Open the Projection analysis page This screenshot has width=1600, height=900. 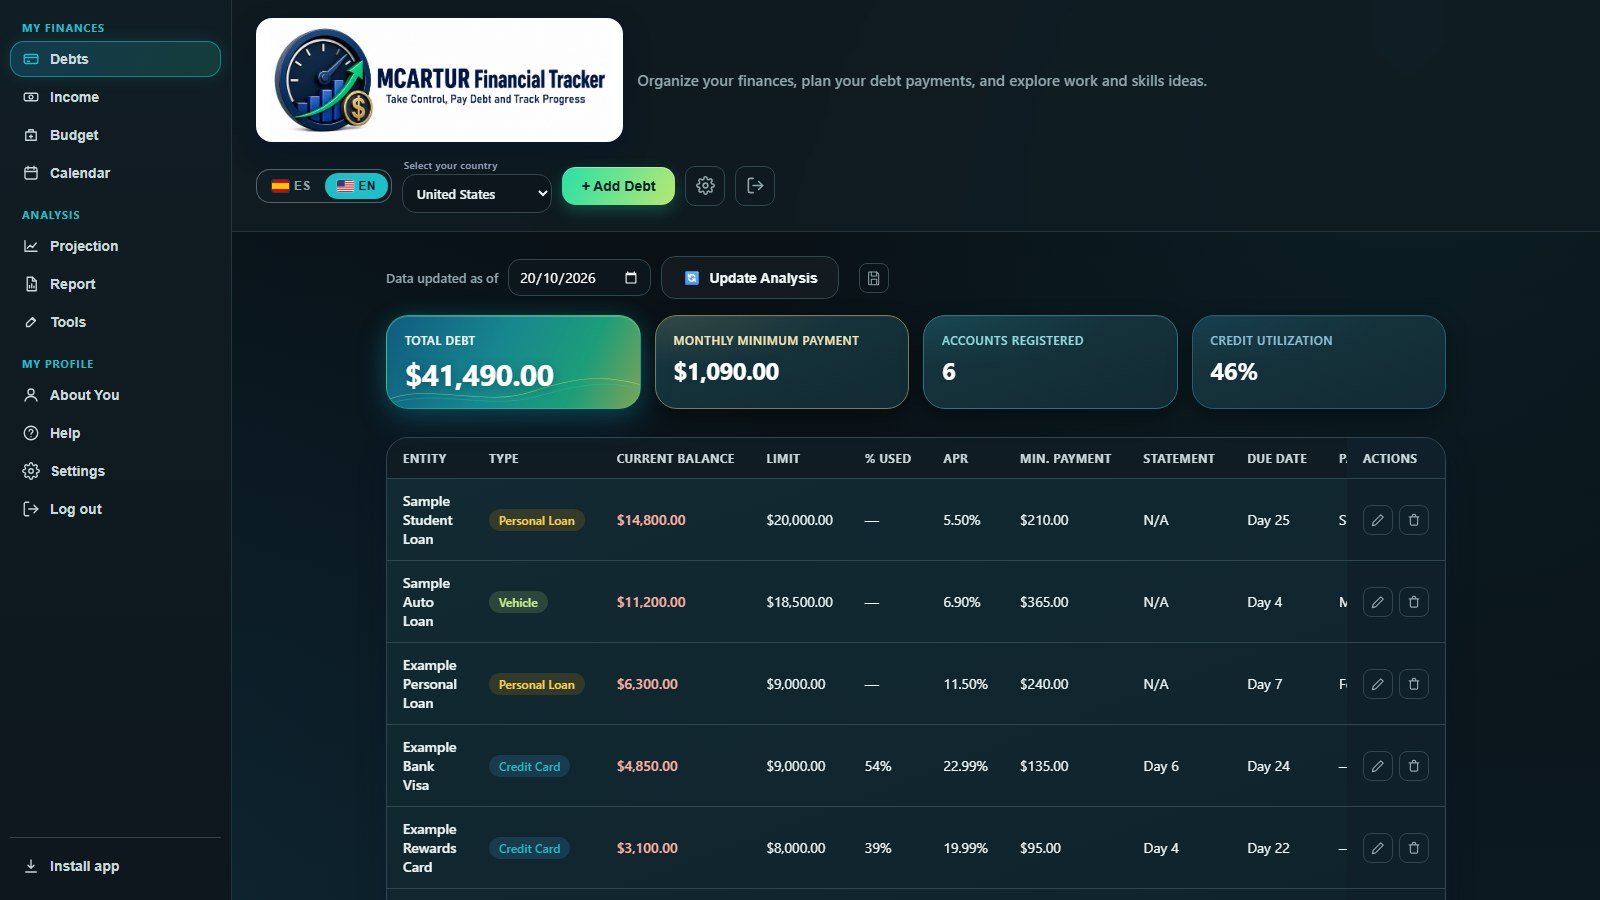point(115,246)
